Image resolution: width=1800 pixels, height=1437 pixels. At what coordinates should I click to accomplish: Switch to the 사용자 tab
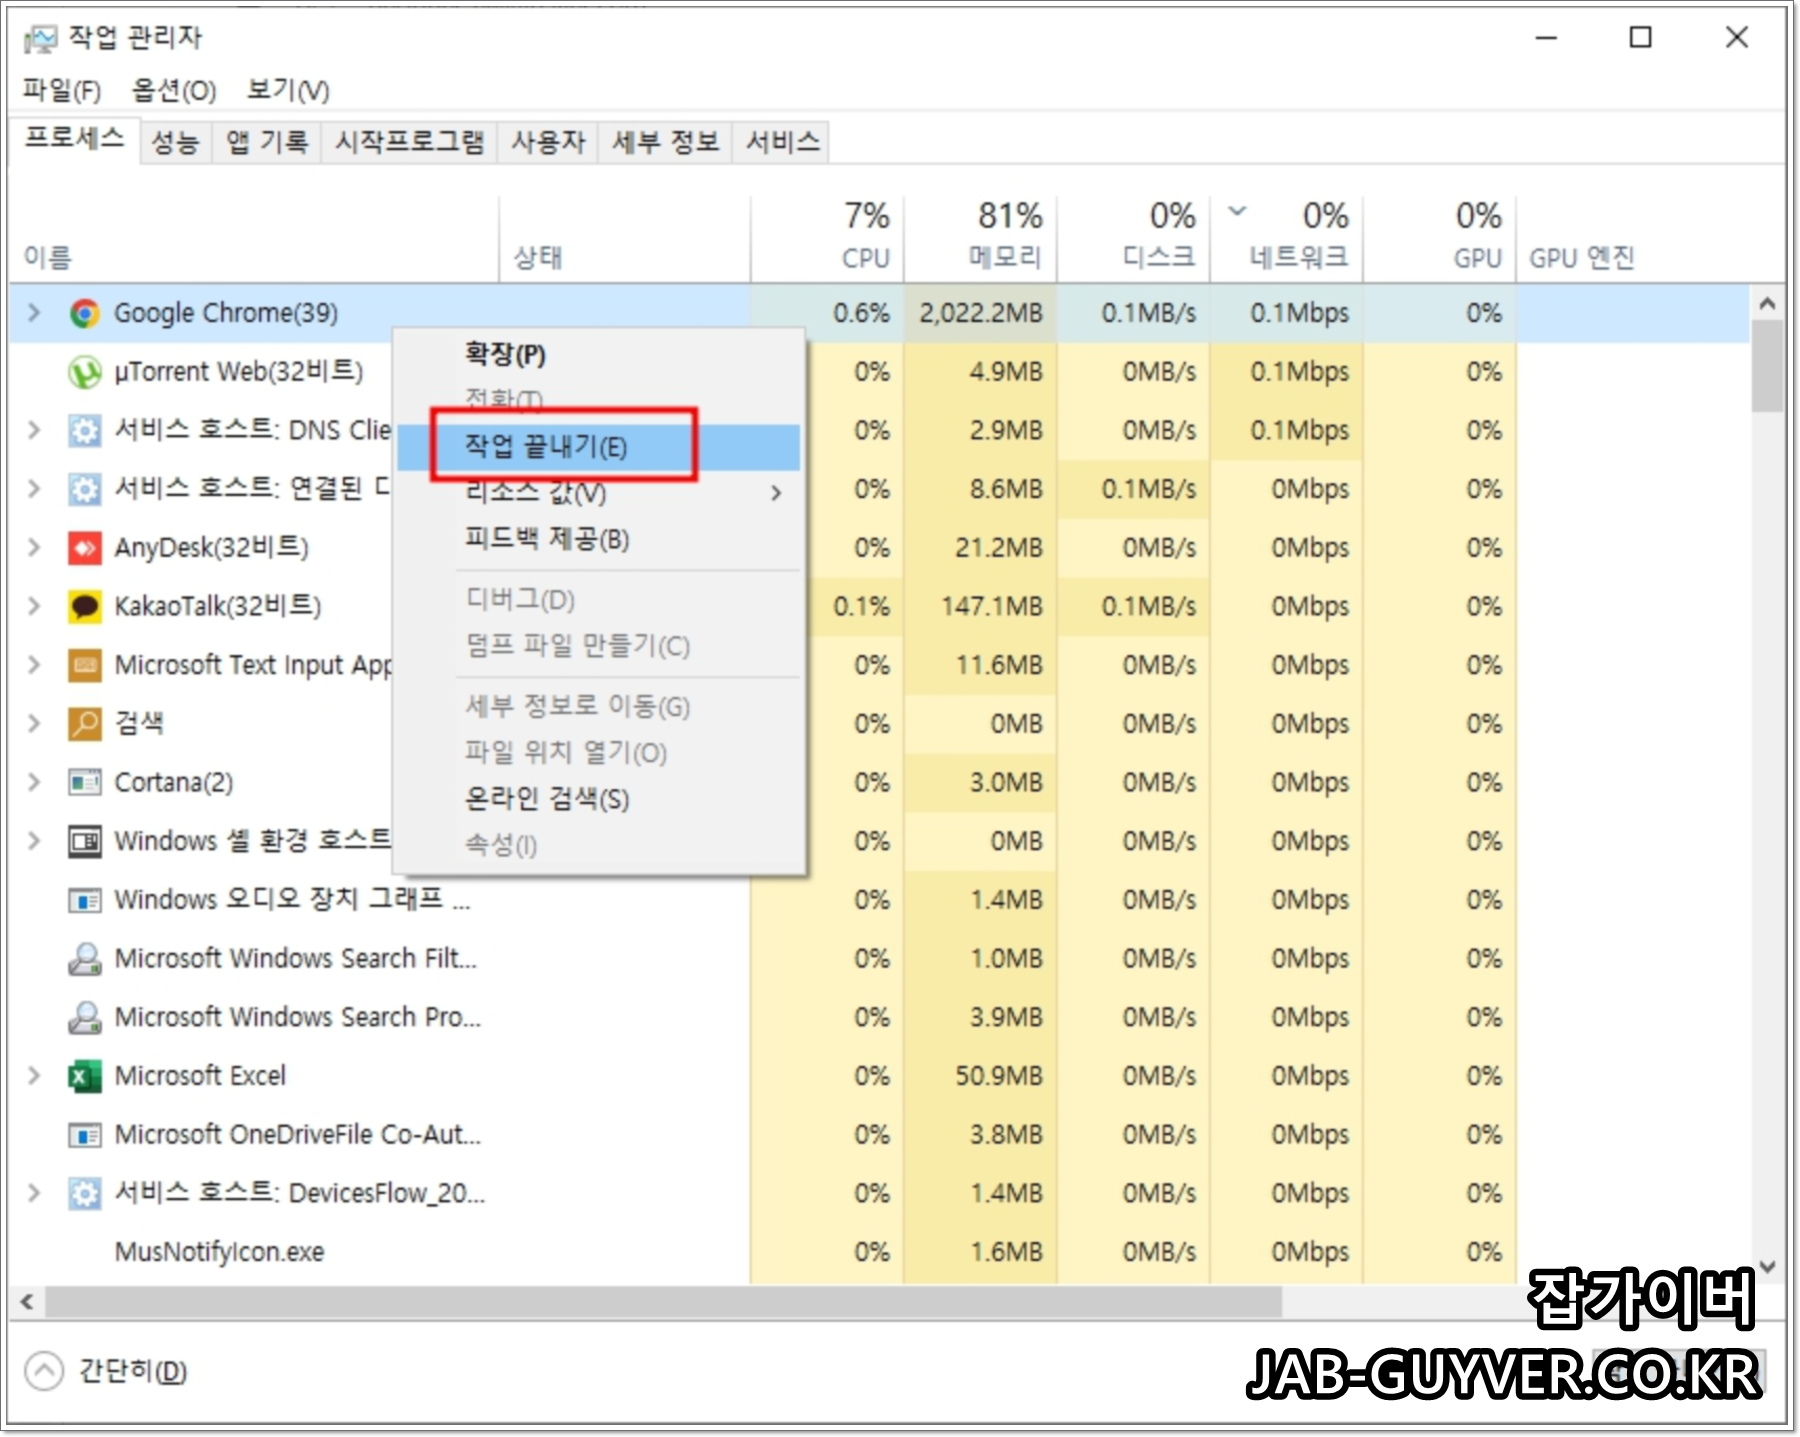point(548,142)
